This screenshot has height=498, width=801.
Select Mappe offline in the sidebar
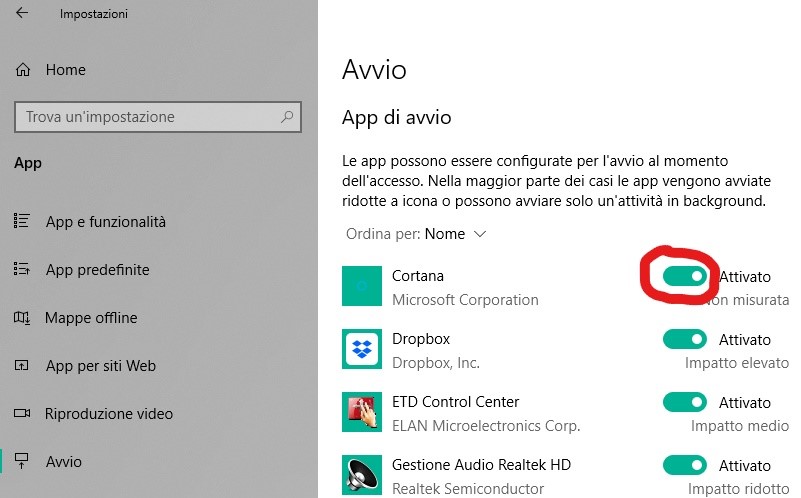91,318
